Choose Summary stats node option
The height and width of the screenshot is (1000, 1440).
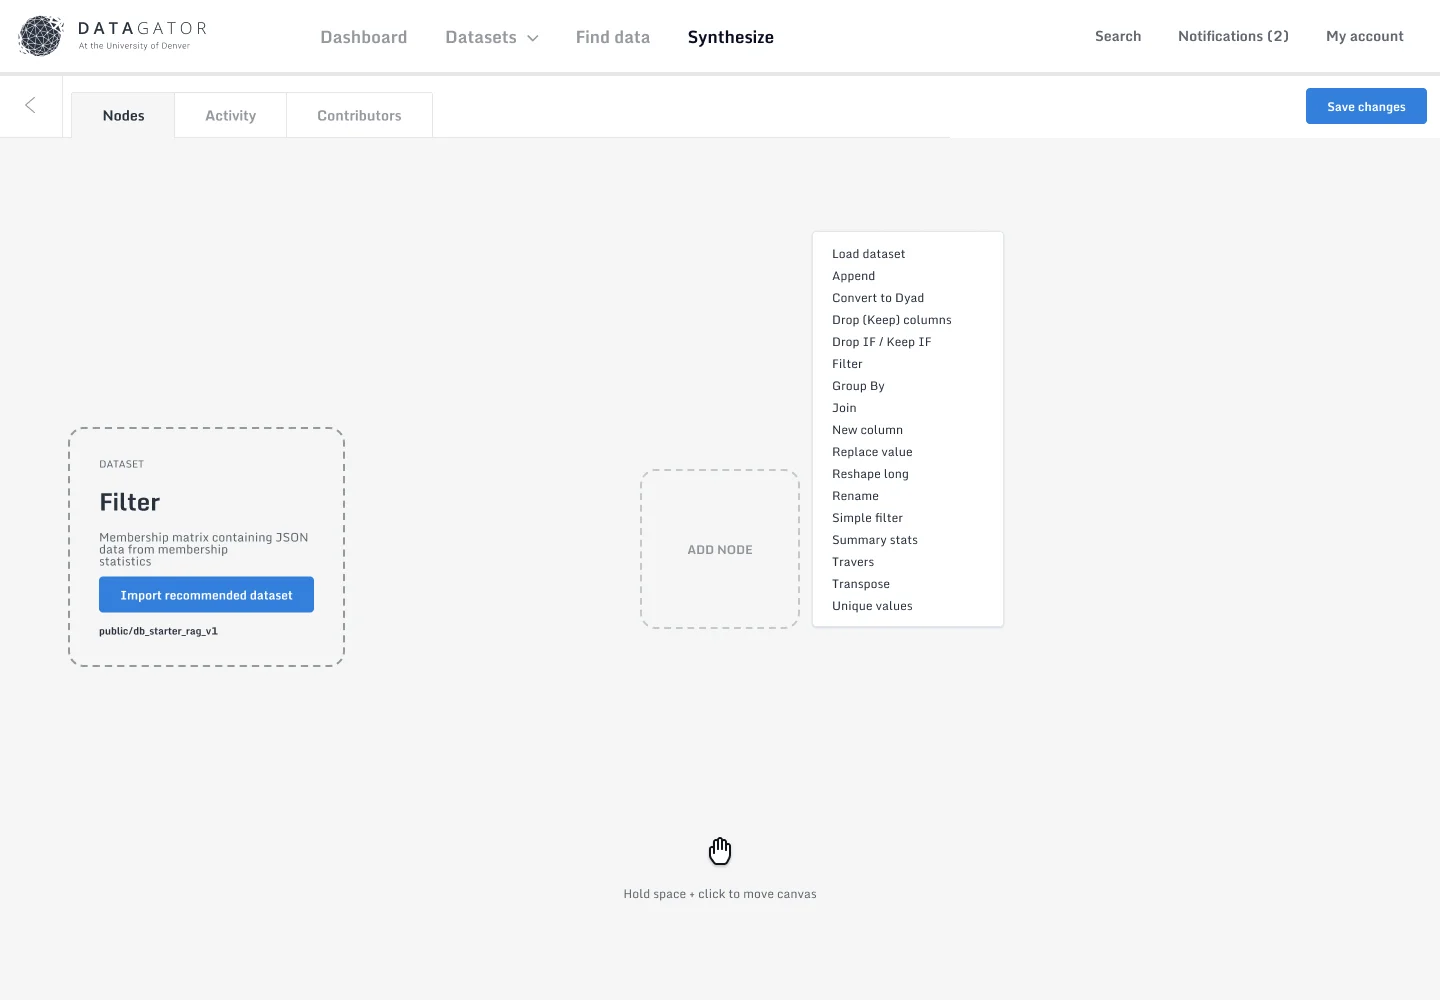(874, 540)
